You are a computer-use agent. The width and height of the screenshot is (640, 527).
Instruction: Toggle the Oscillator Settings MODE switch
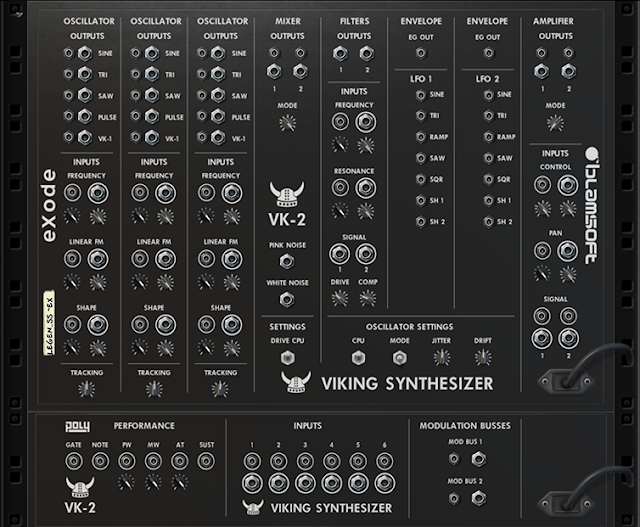click(x=399, y=358)
